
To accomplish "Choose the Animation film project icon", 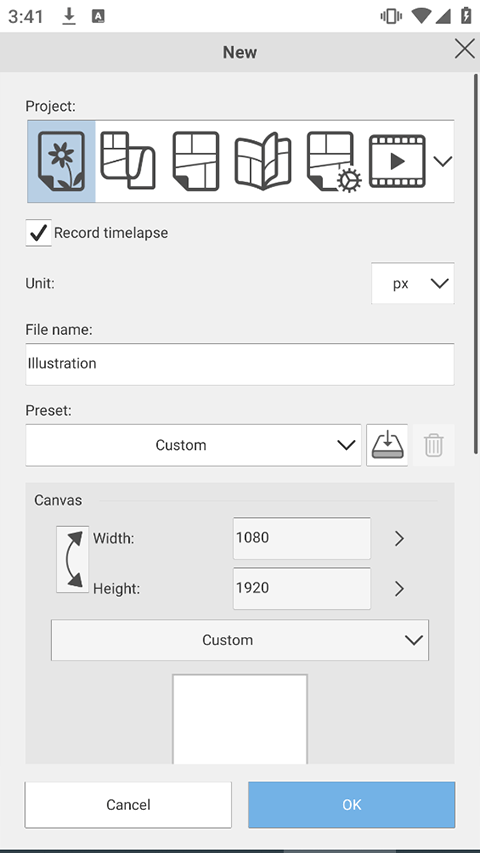I will click(x=397, y=161).
